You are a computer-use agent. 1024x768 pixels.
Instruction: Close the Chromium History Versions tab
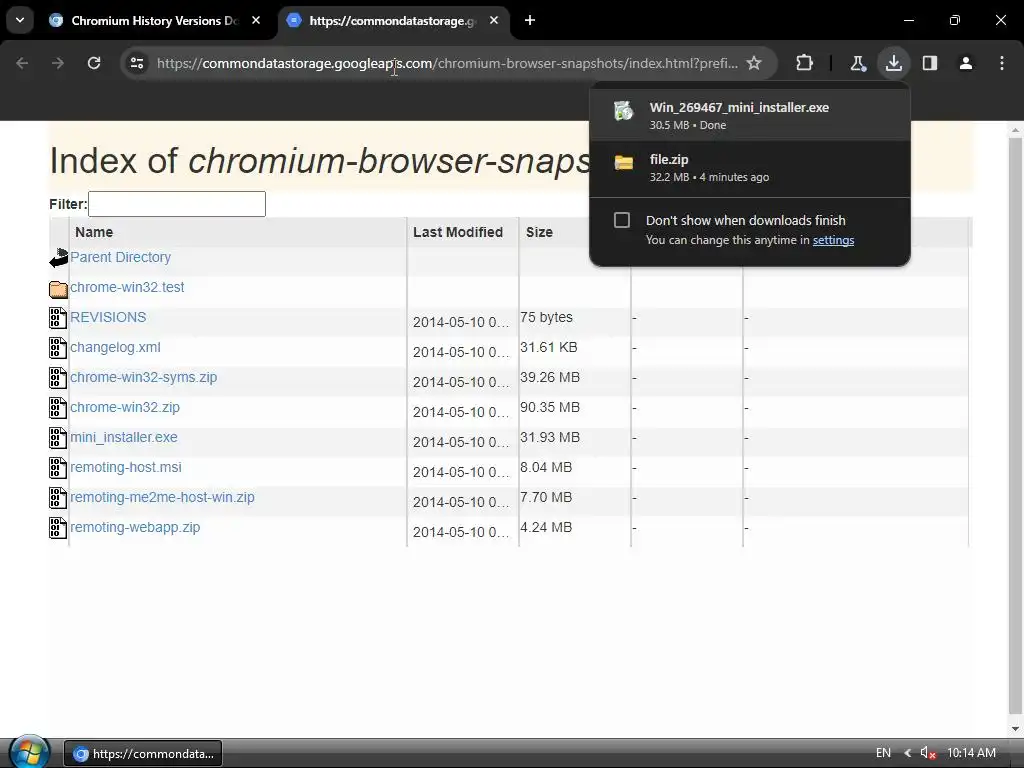(x=256, y=20)
